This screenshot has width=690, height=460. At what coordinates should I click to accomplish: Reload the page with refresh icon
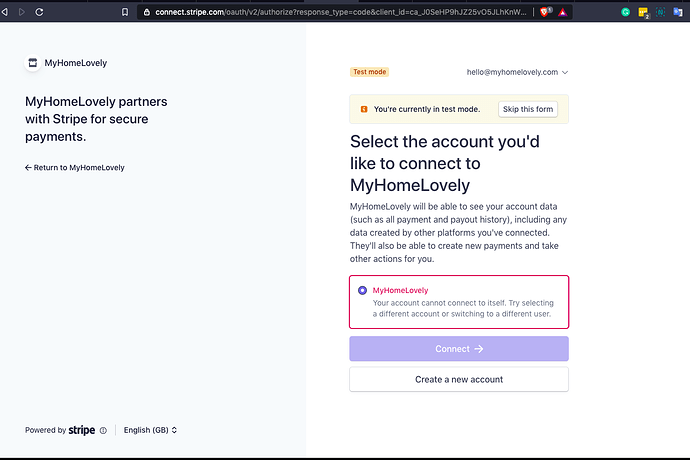pyautogui.click(x=39, y=12)
